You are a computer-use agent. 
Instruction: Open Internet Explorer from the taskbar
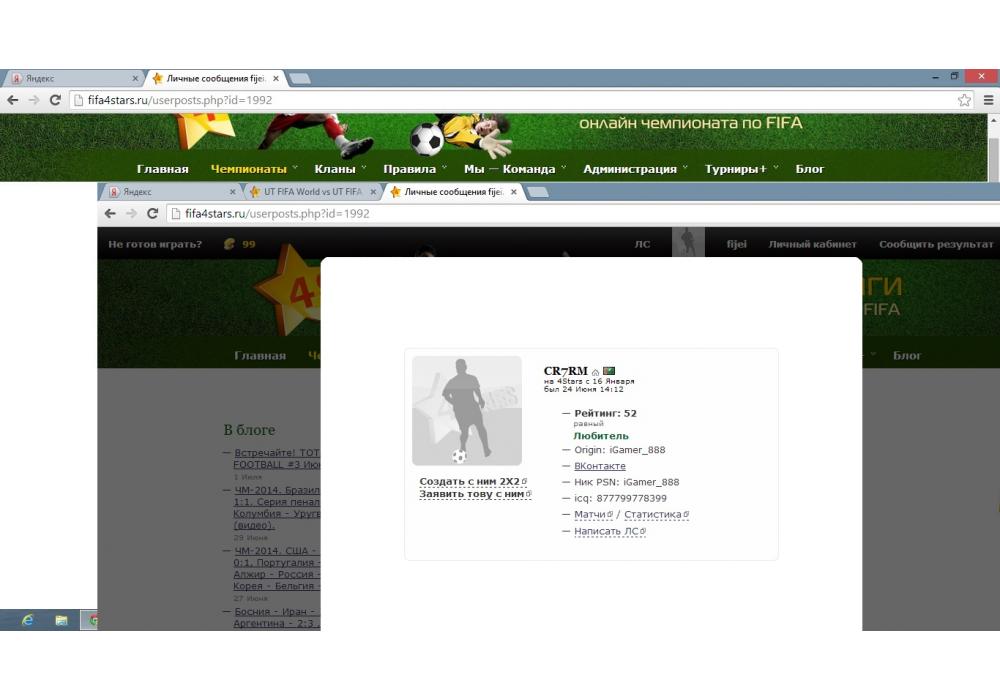click(x=27, y=620)
